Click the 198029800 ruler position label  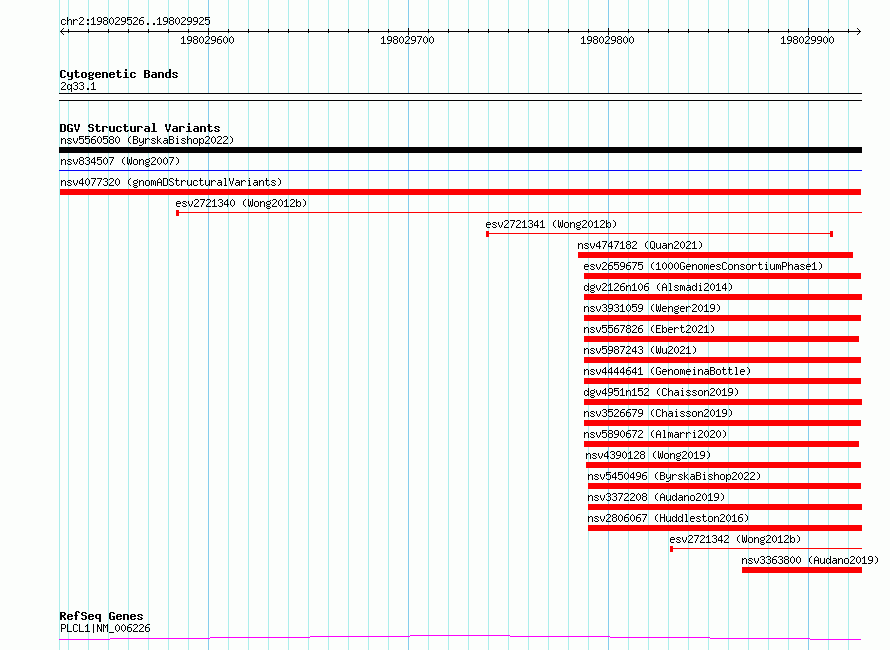click(x=607, y=40)
